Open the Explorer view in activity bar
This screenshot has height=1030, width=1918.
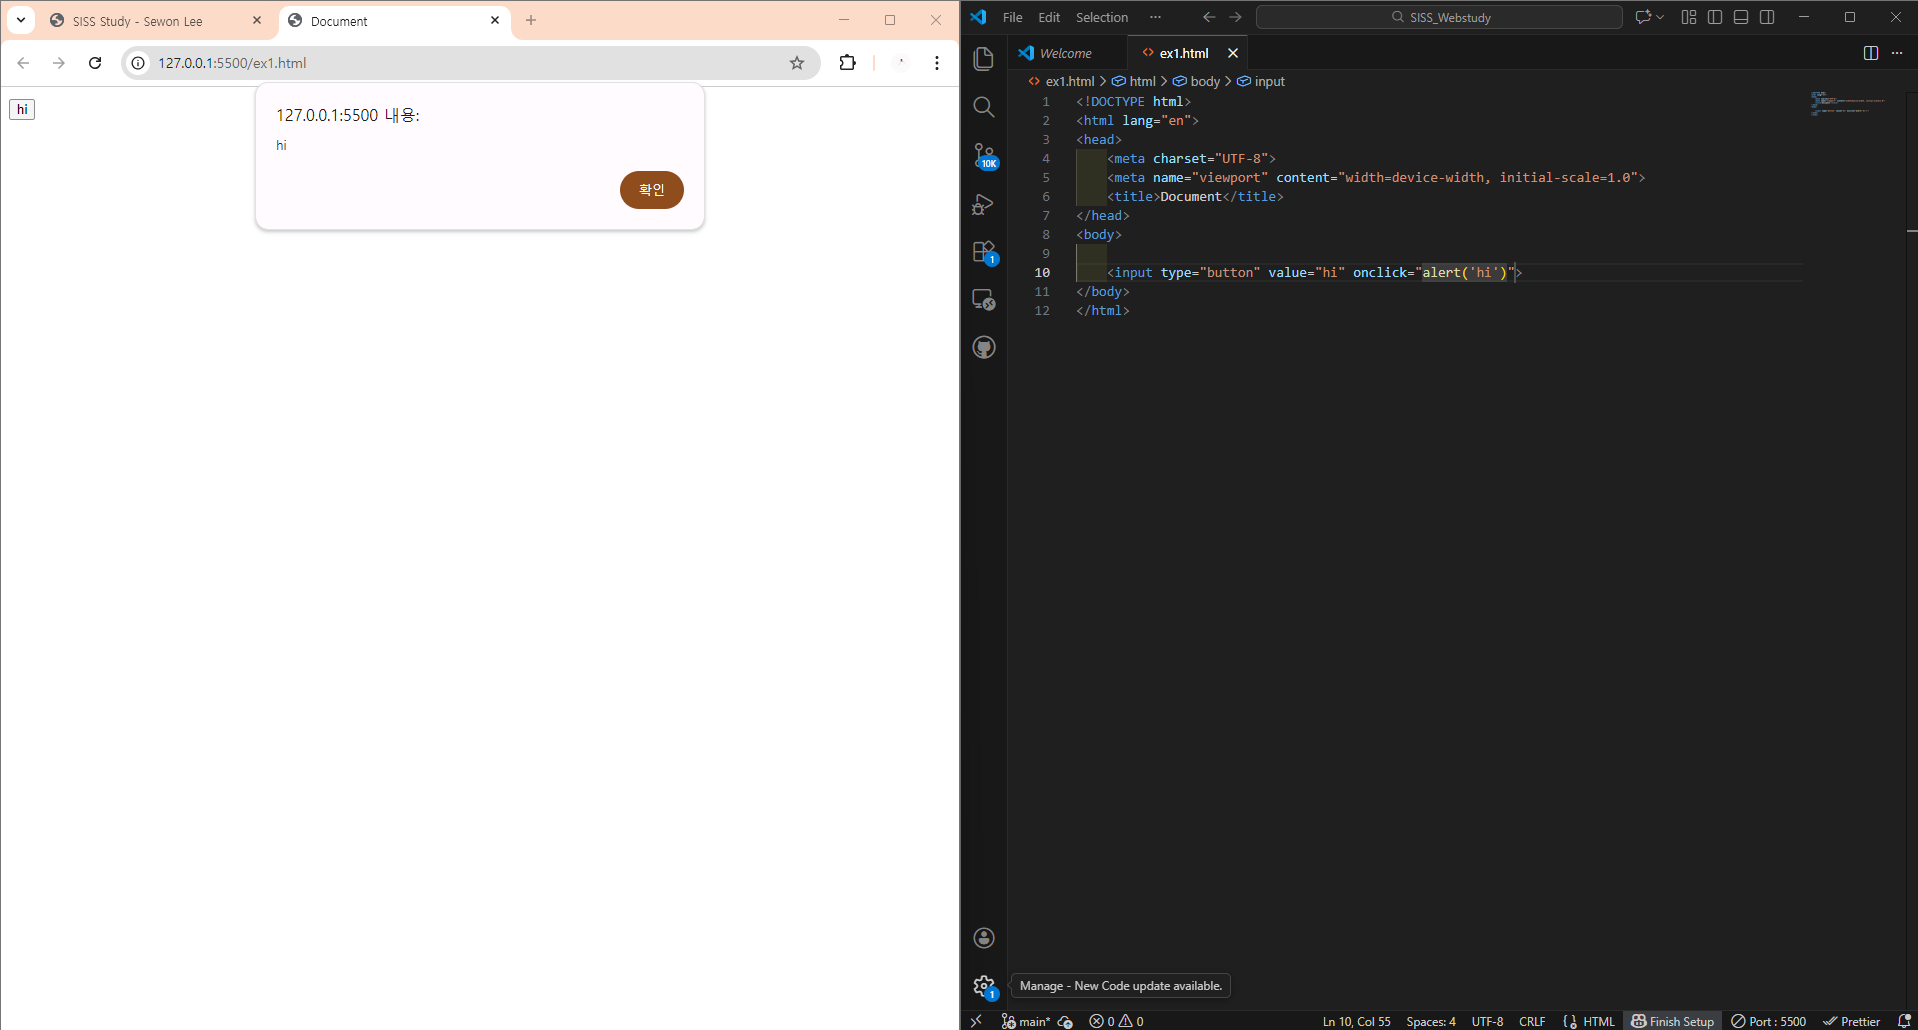(x=984, y=59)
